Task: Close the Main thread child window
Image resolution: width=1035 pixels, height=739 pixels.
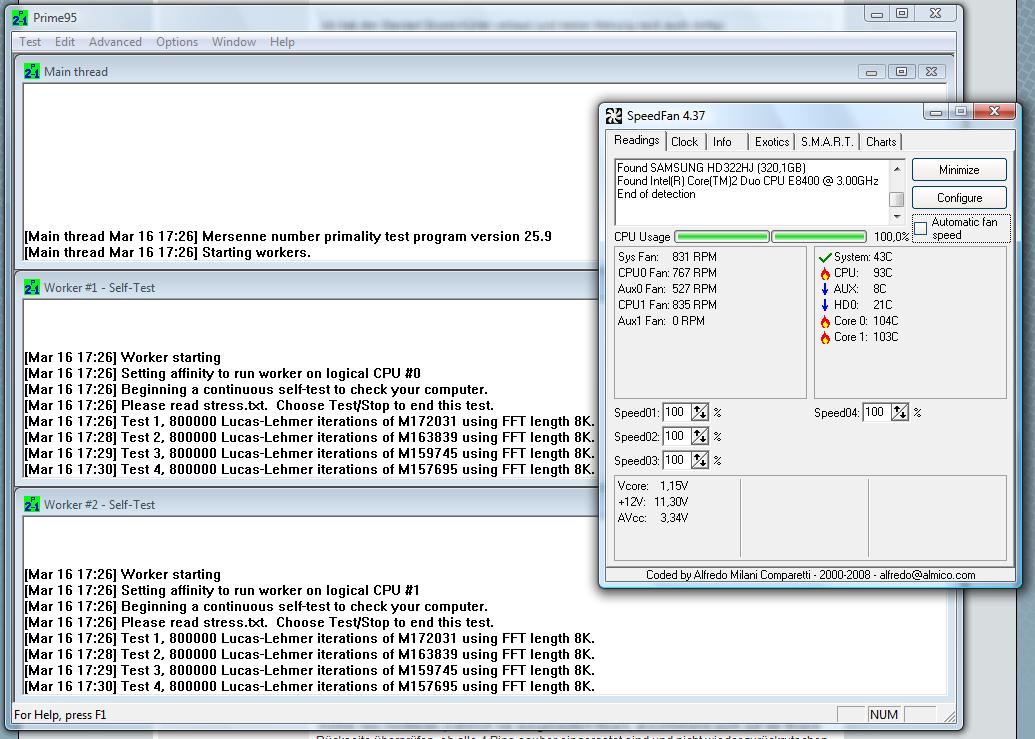Action: pos(931,71)
